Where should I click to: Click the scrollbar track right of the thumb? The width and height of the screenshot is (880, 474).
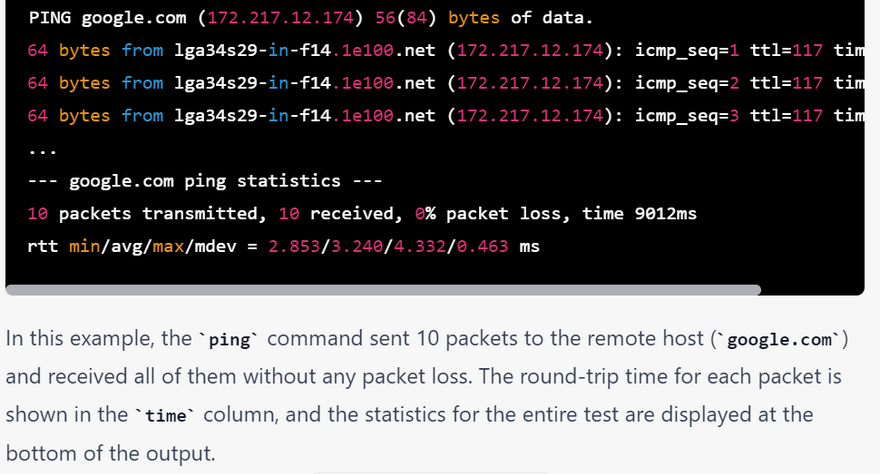coord(810,290)
